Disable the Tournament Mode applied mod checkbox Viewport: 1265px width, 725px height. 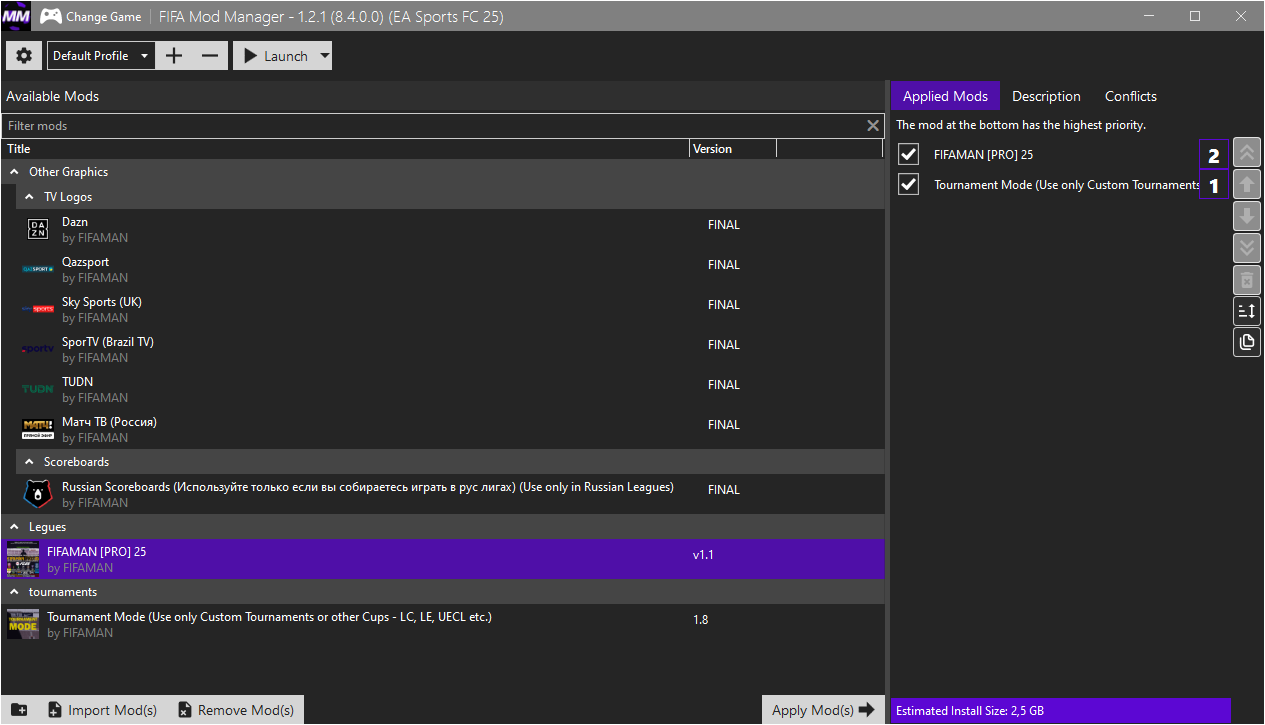pos(908,185)
